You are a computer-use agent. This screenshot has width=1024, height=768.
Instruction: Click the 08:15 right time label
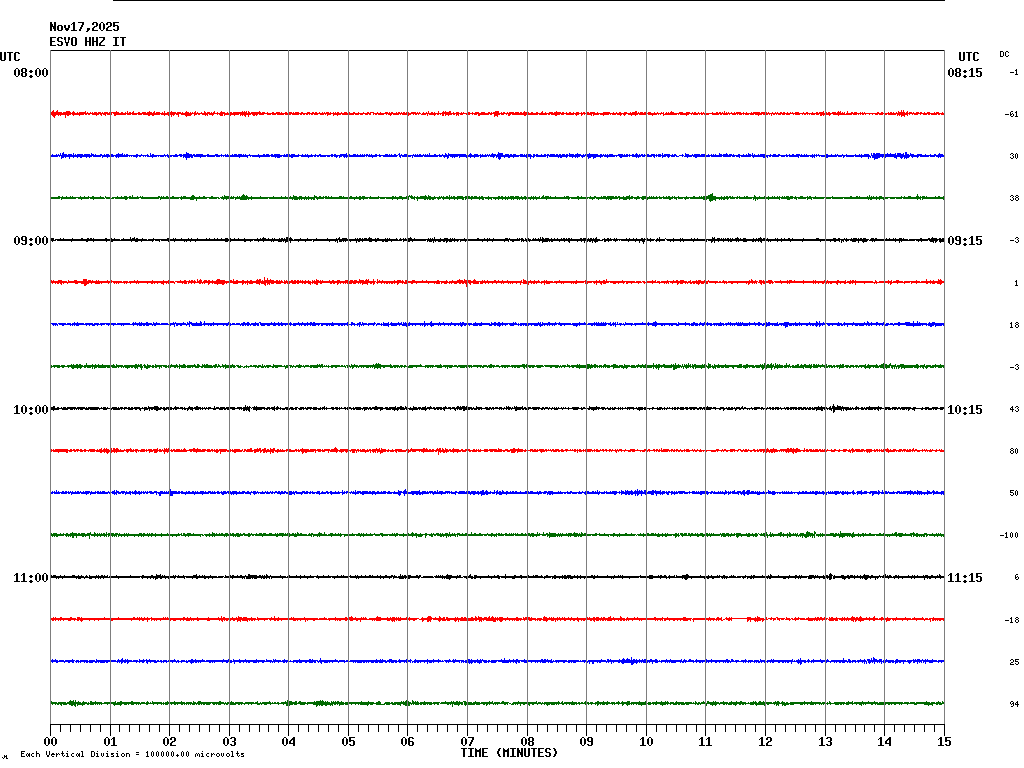point(965,73)
